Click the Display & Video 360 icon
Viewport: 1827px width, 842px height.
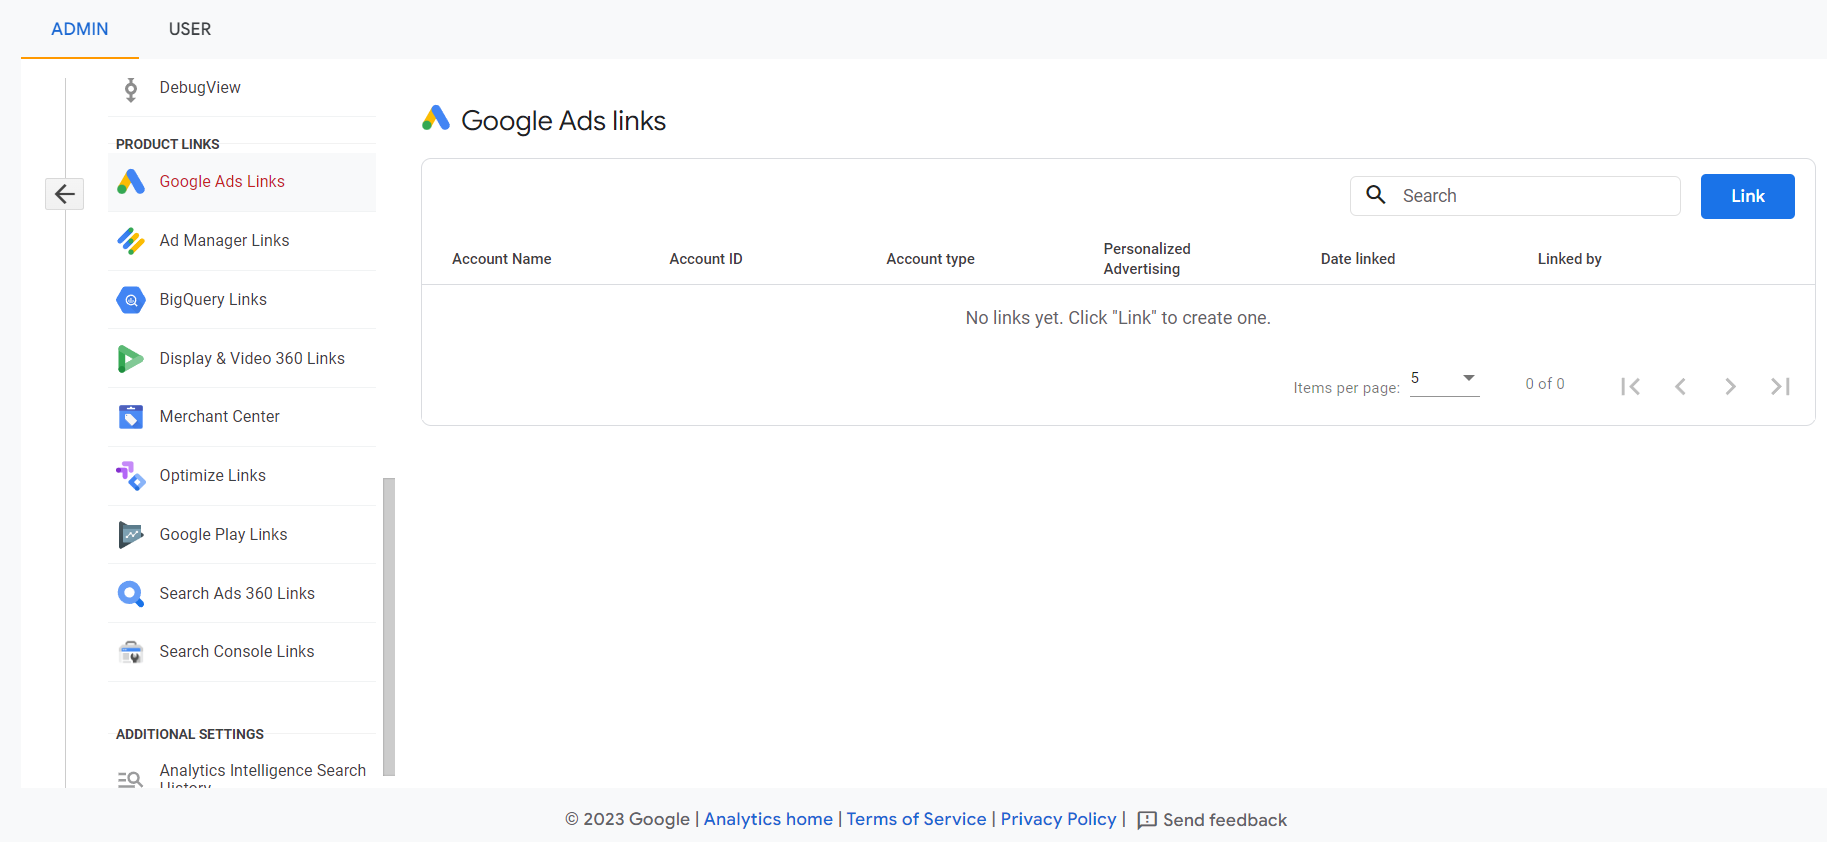point(131,358)
